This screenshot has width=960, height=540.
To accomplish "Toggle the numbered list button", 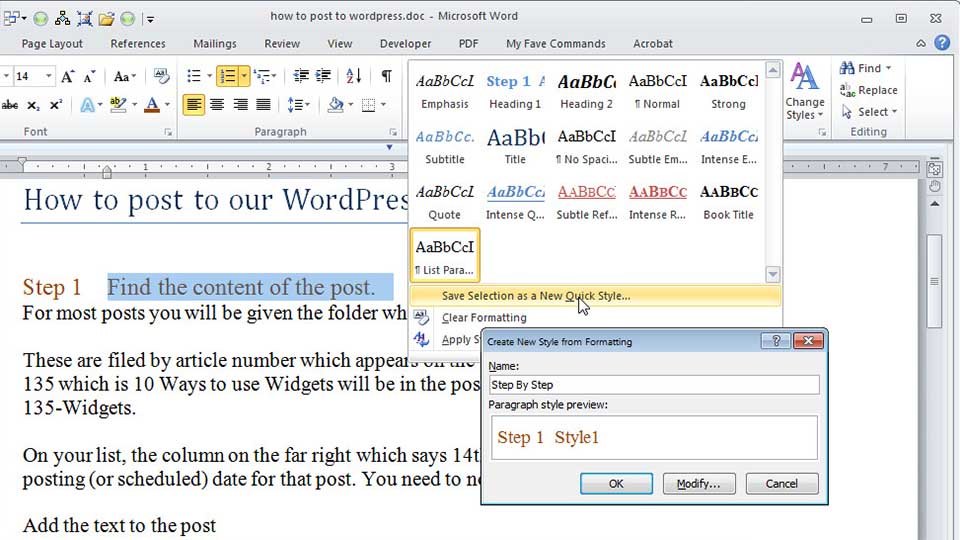I will [228, 77].
